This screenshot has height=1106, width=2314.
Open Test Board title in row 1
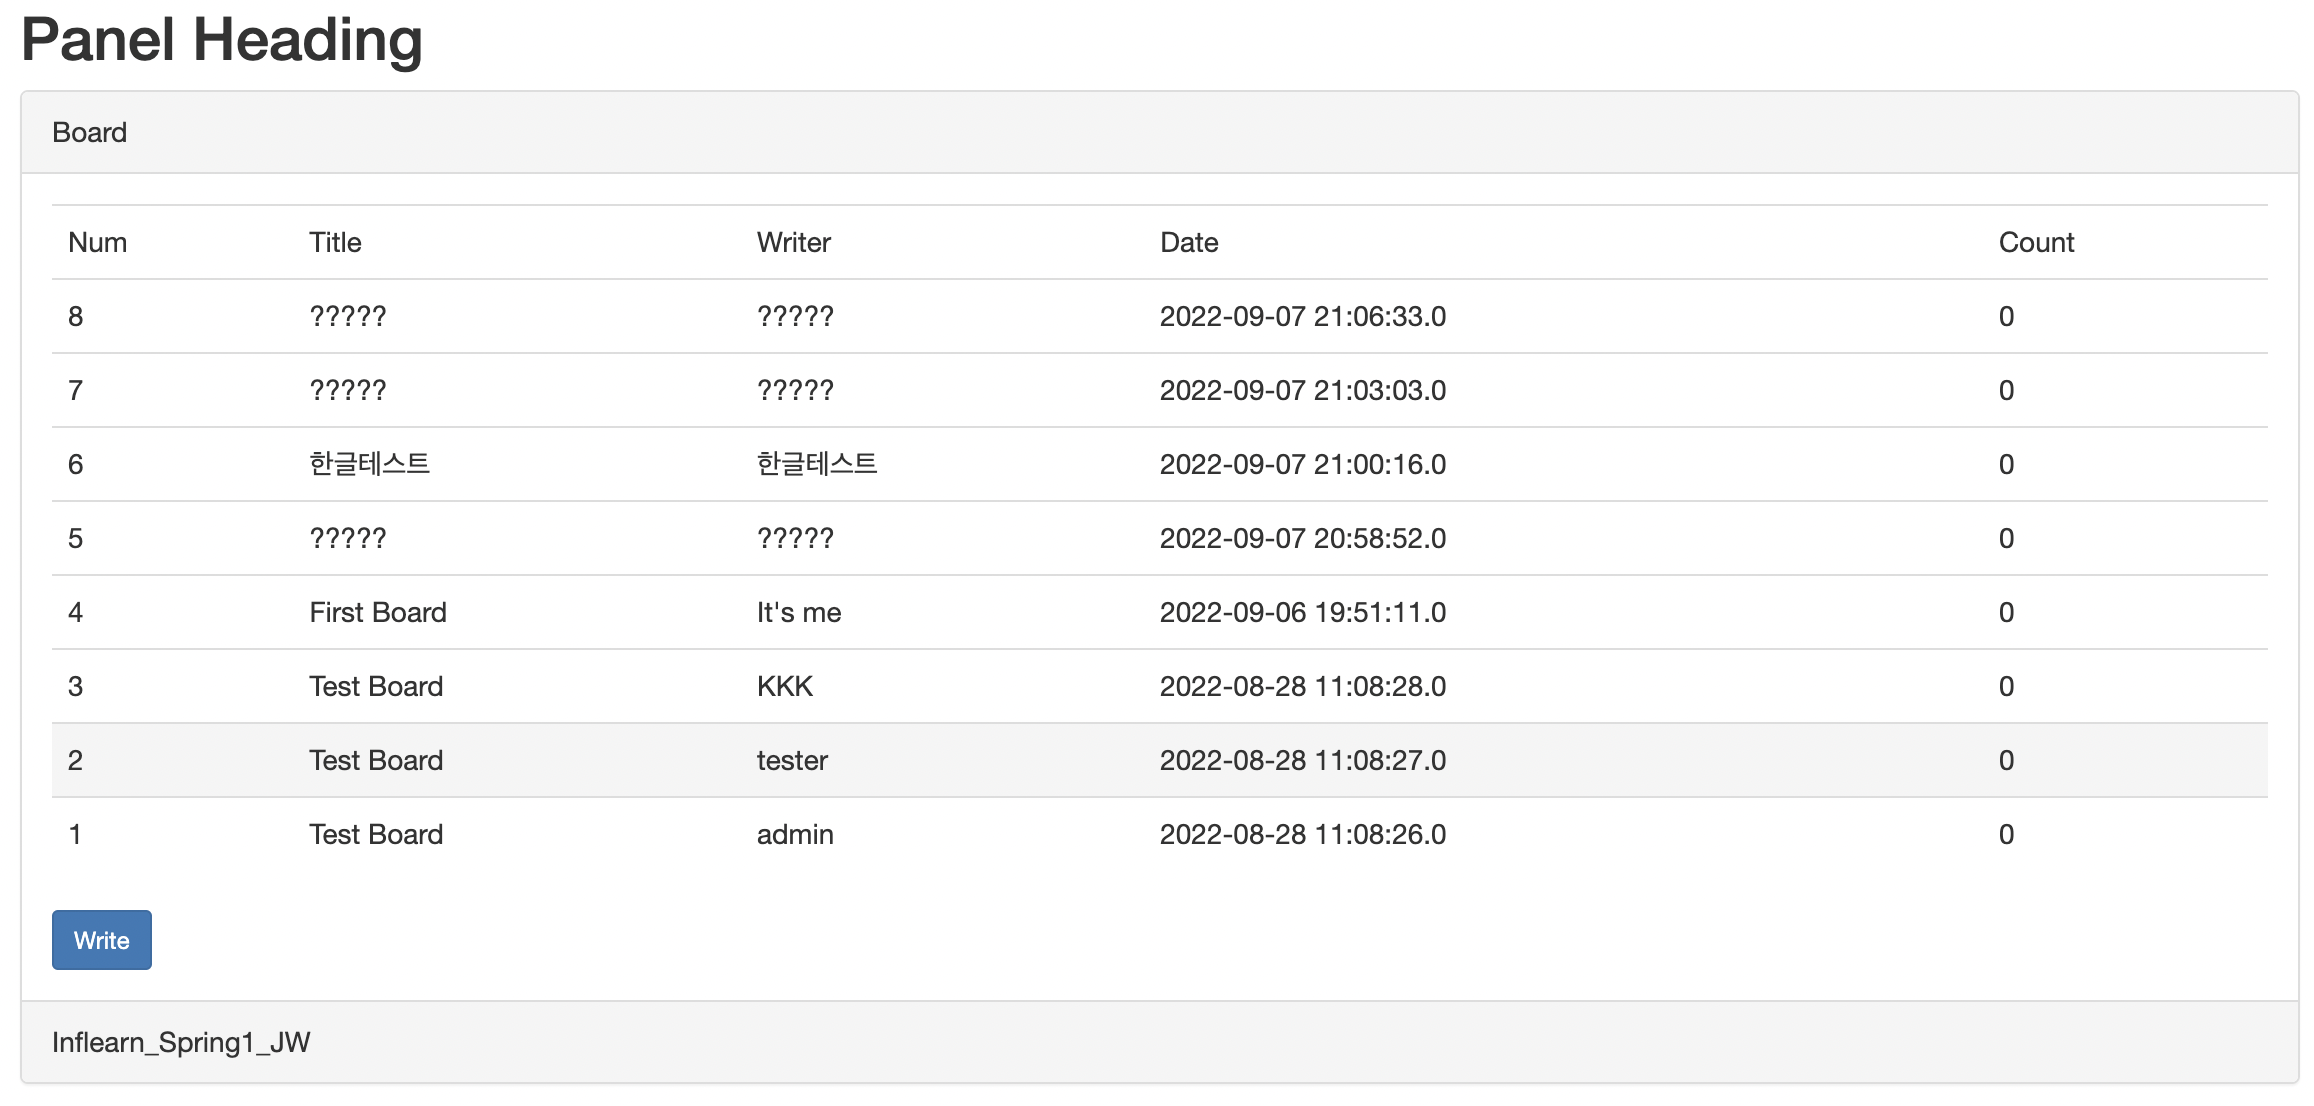point(376,834)
